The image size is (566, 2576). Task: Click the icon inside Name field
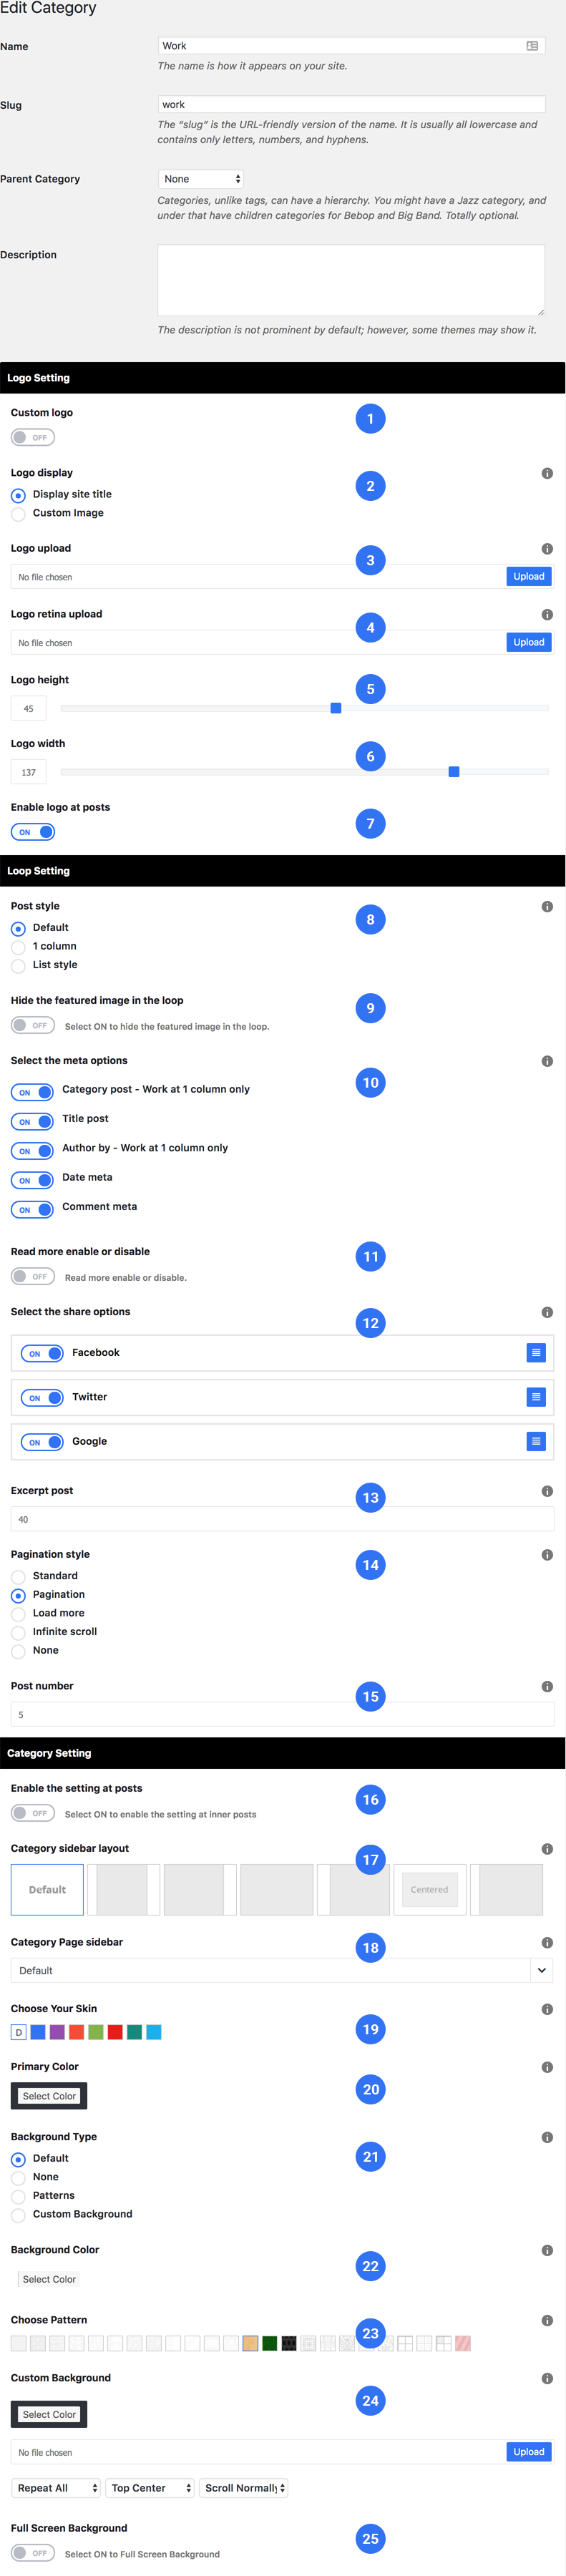(532, 46)
